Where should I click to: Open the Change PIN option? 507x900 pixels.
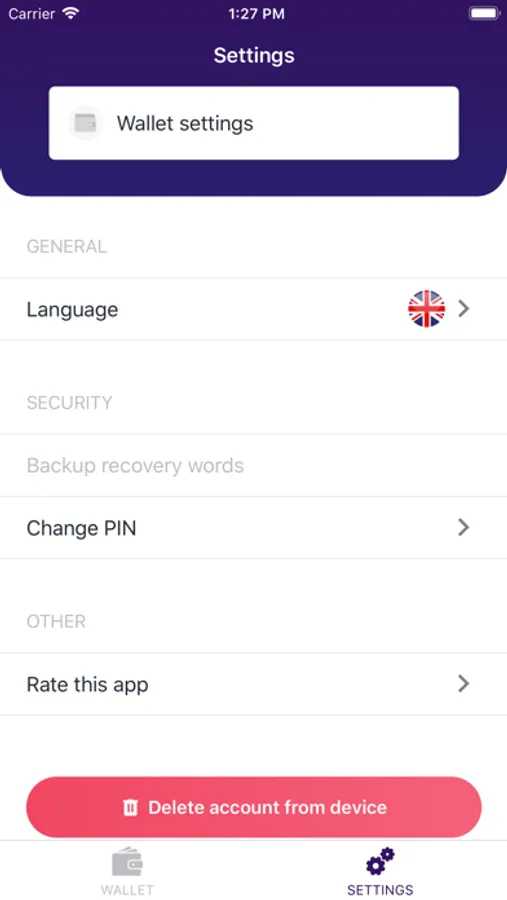(x=253, y=527)
